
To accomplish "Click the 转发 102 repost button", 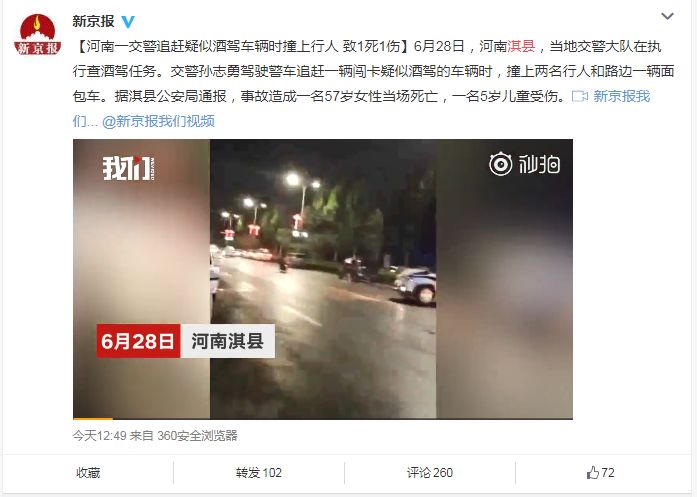I will pyautogui.click(x=259, y=473).
